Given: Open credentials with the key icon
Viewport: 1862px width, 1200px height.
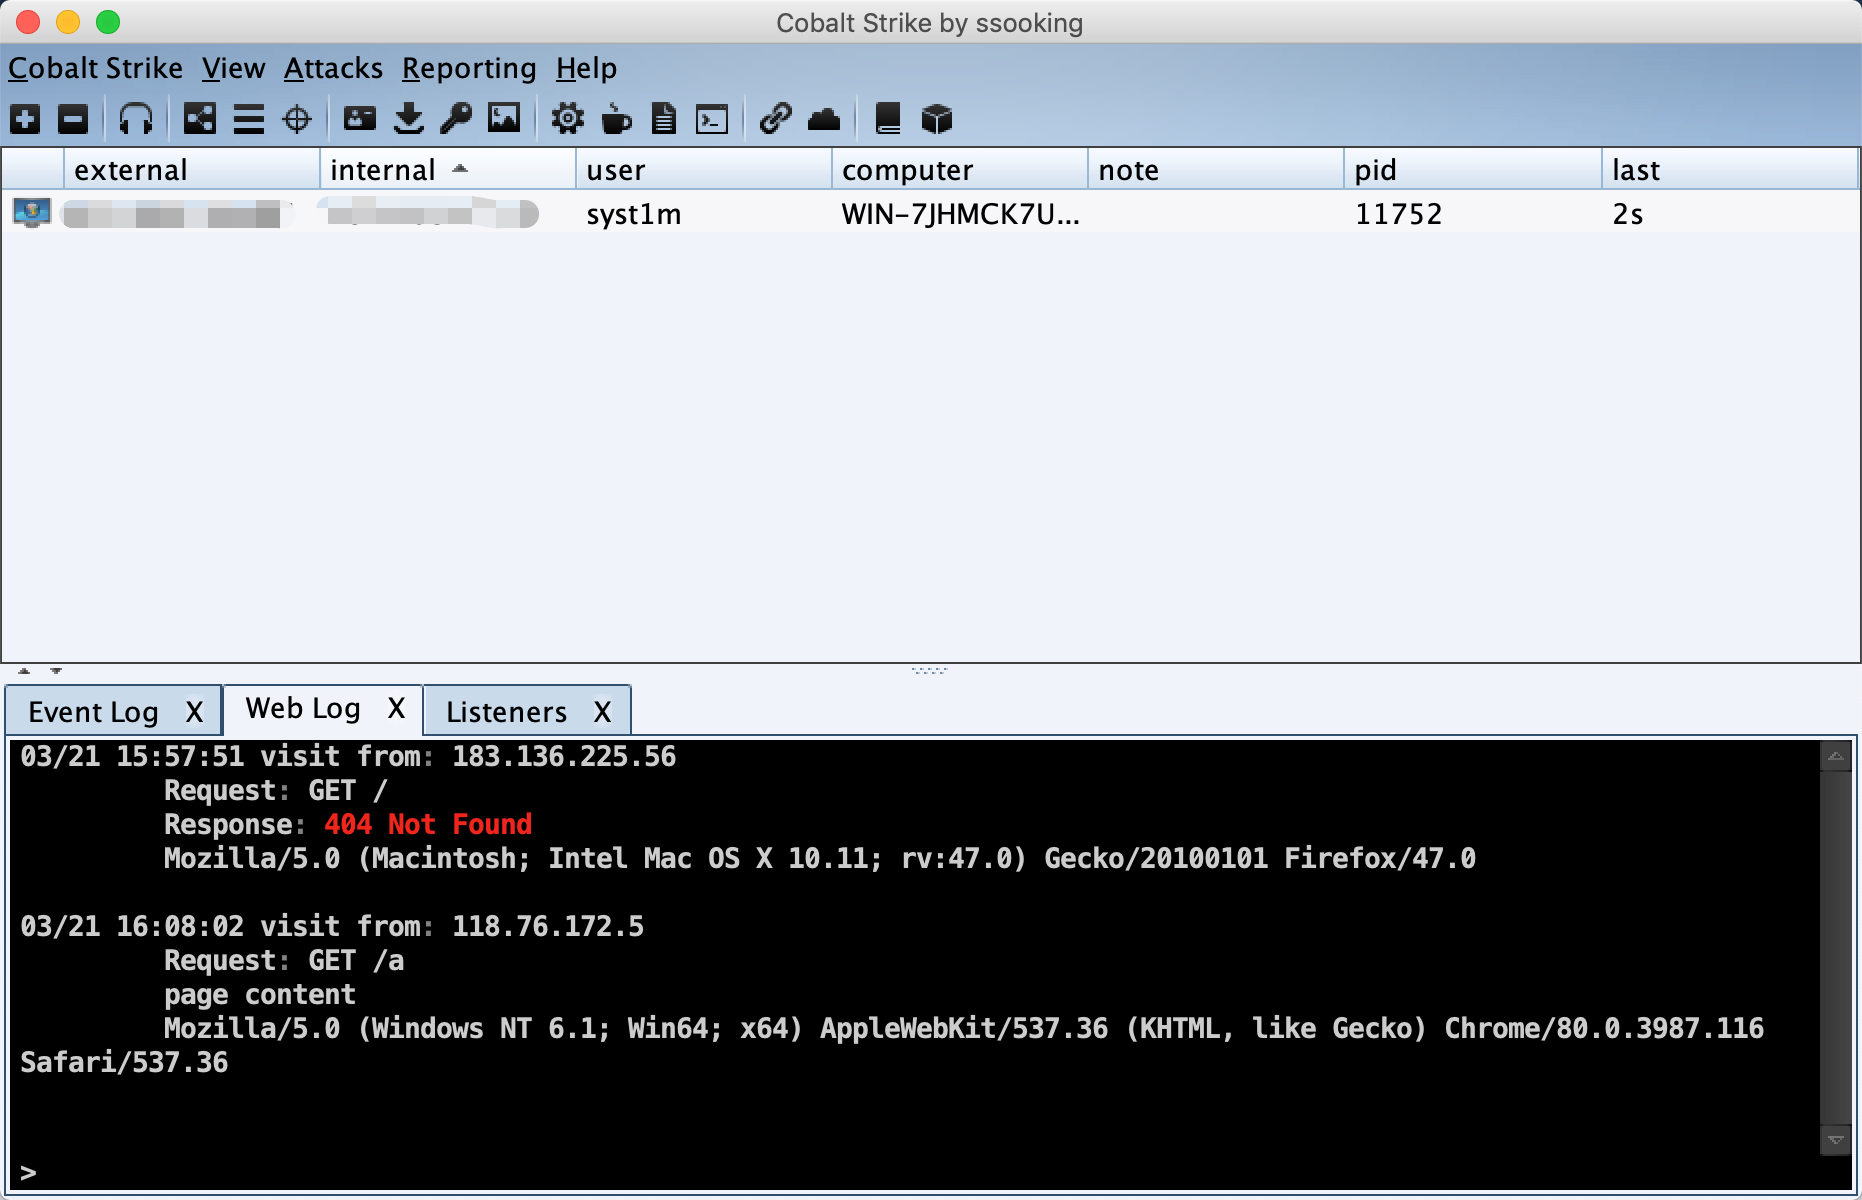Looking at the screenshot, I should [456, 119].
